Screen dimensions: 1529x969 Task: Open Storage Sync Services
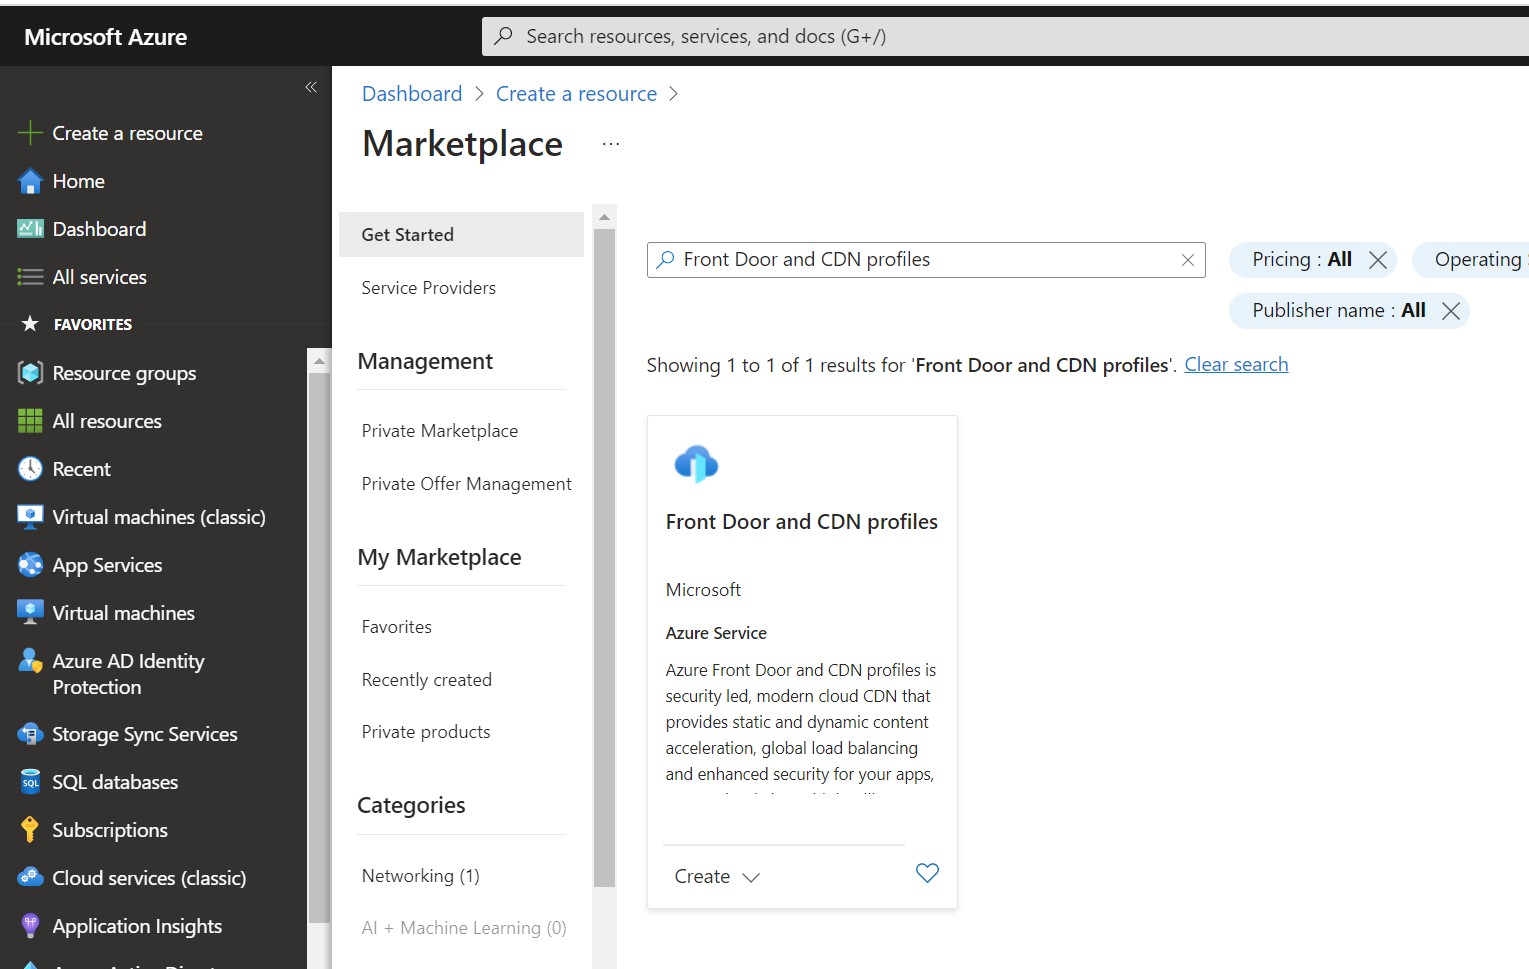pos(144,734)
